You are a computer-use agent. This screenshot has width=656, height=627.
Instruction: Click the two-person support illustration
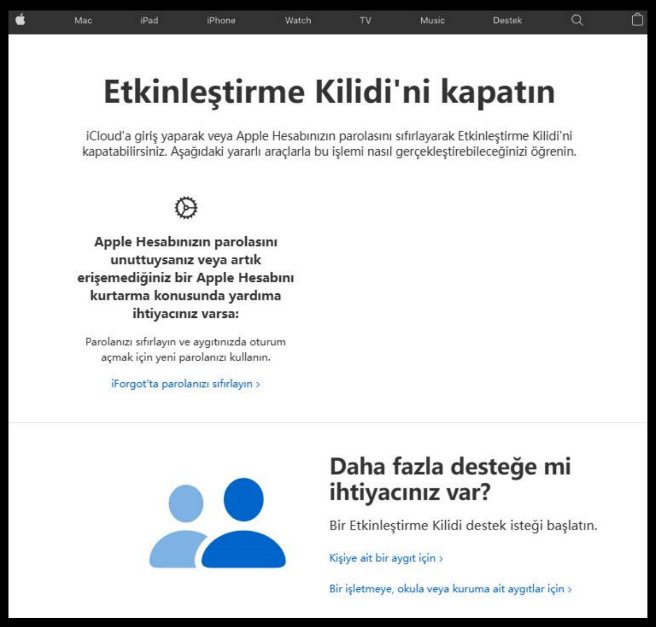tap(218, 523)
